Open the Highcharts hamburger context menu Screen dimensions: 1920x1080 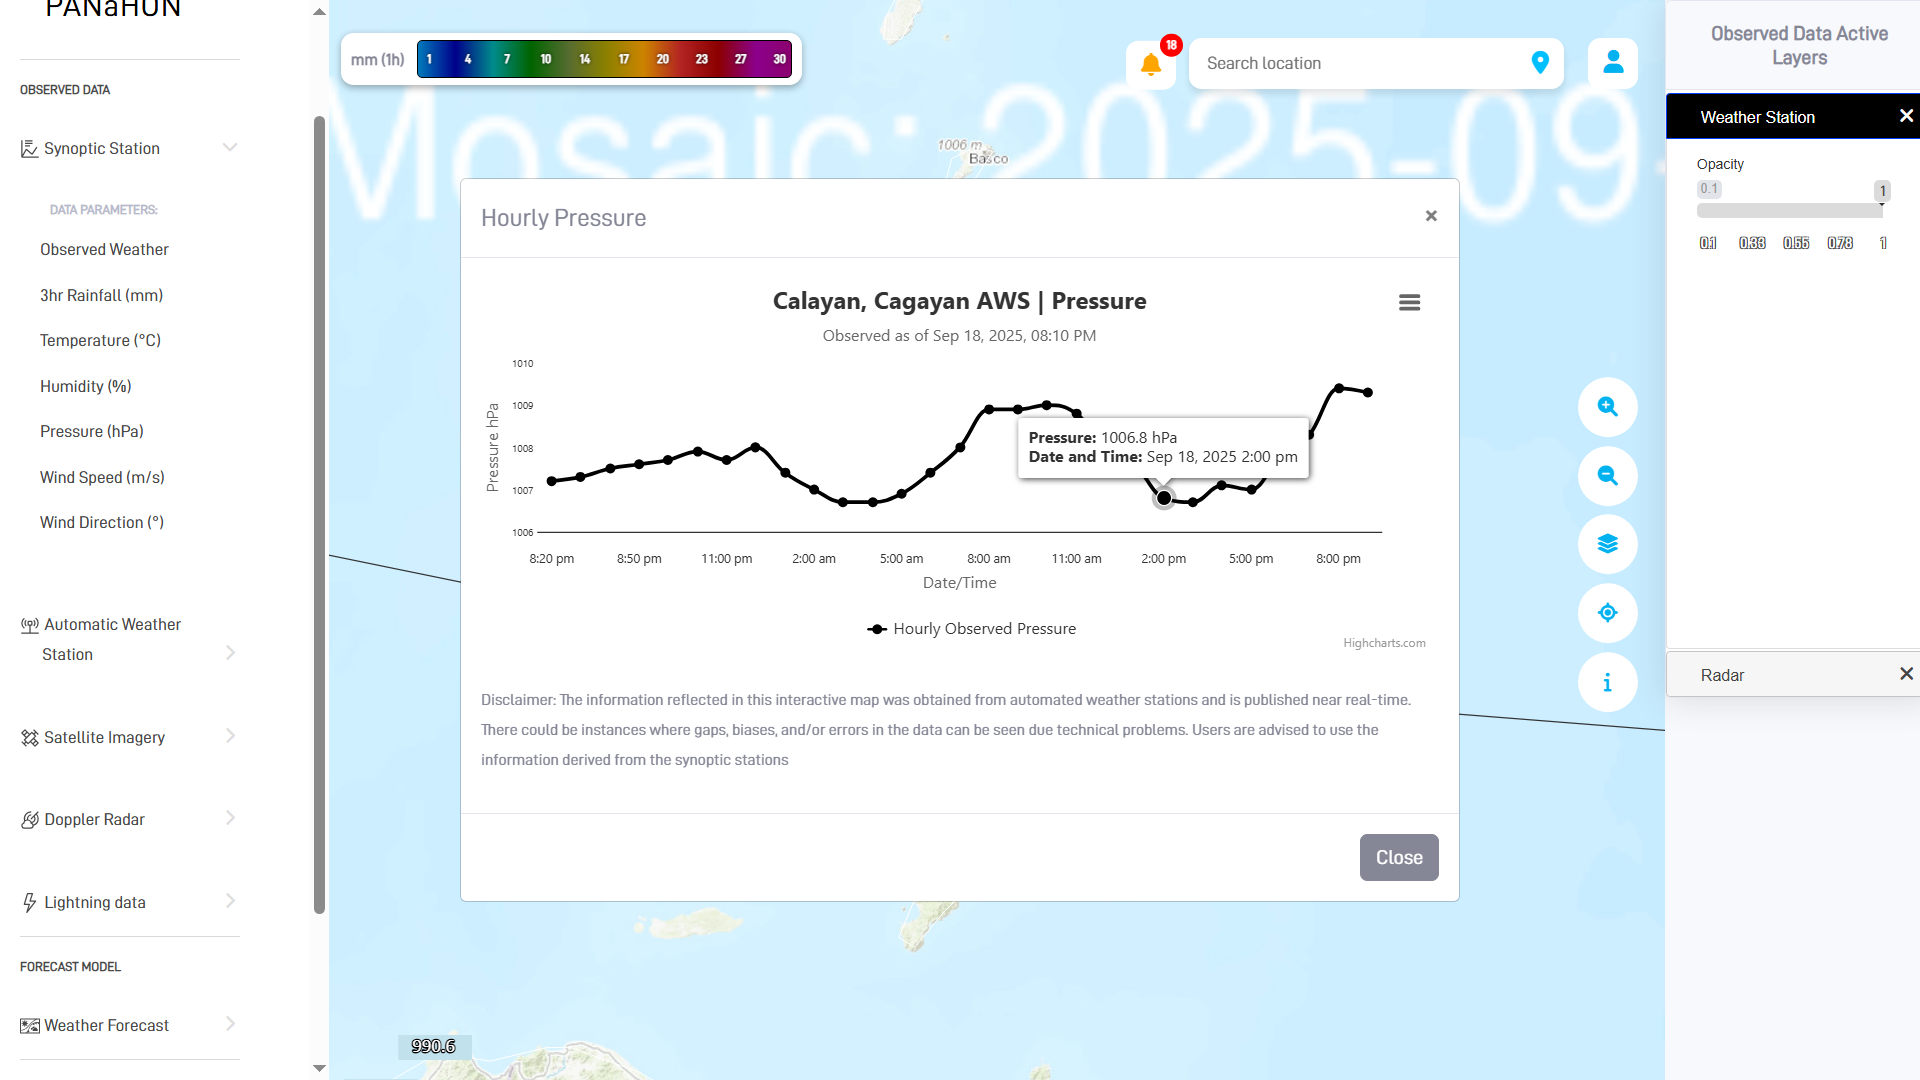point(1409,302)
